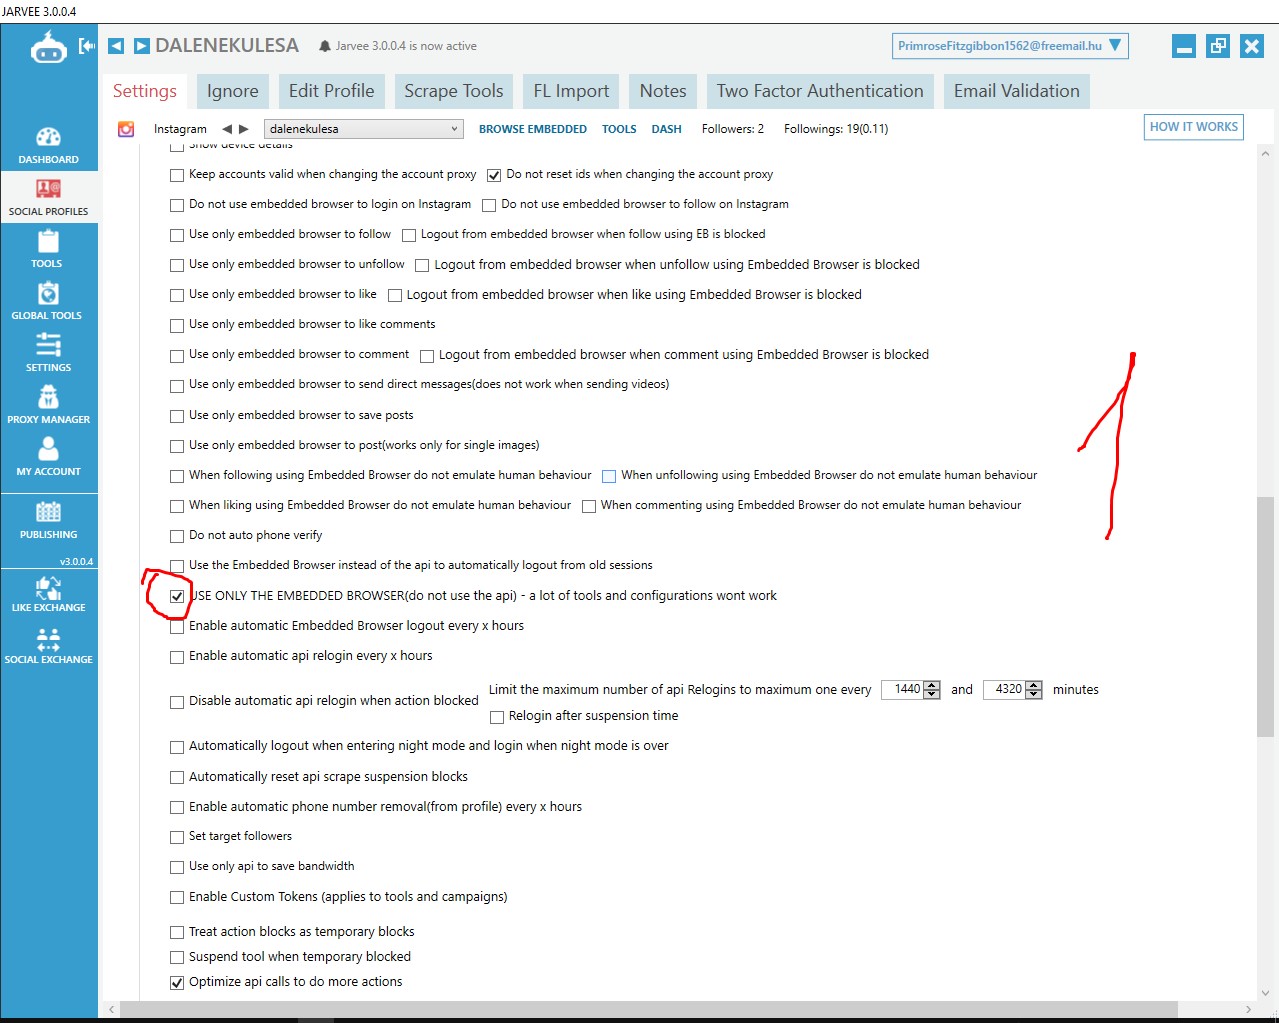
Task: Click the 4320 minutes input field
Action: click(1005, 690)
